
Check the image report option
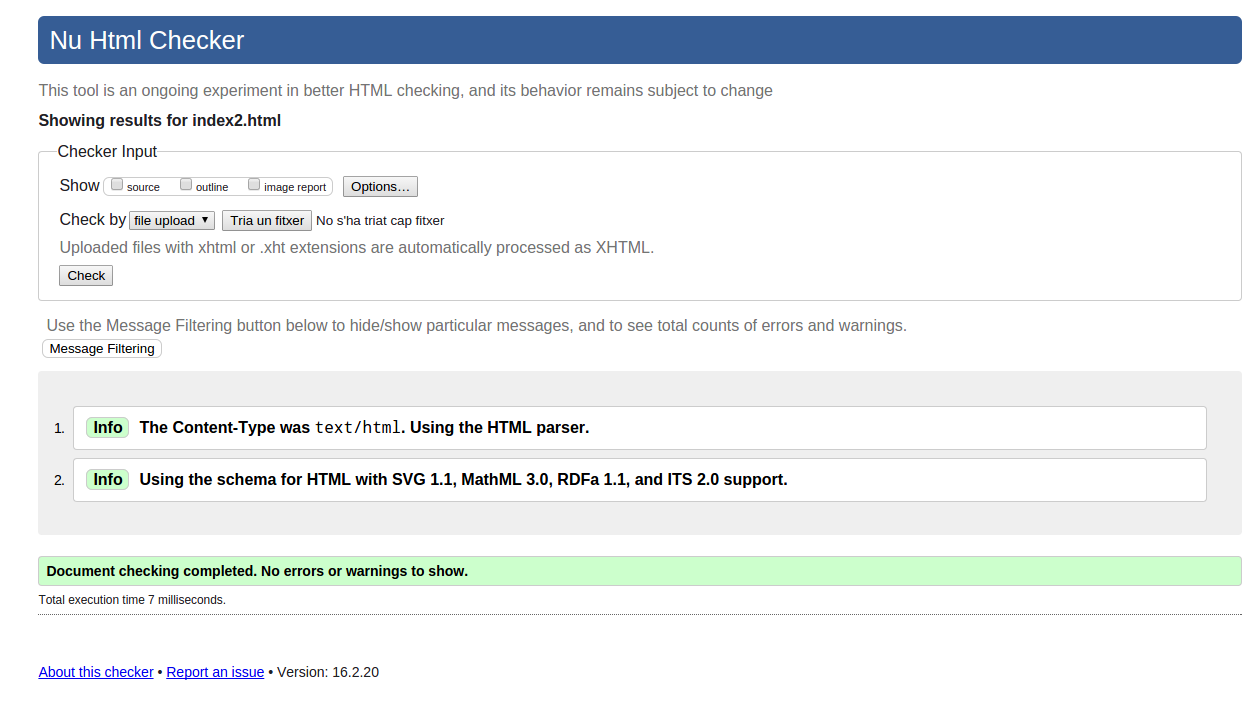(254, 185)
